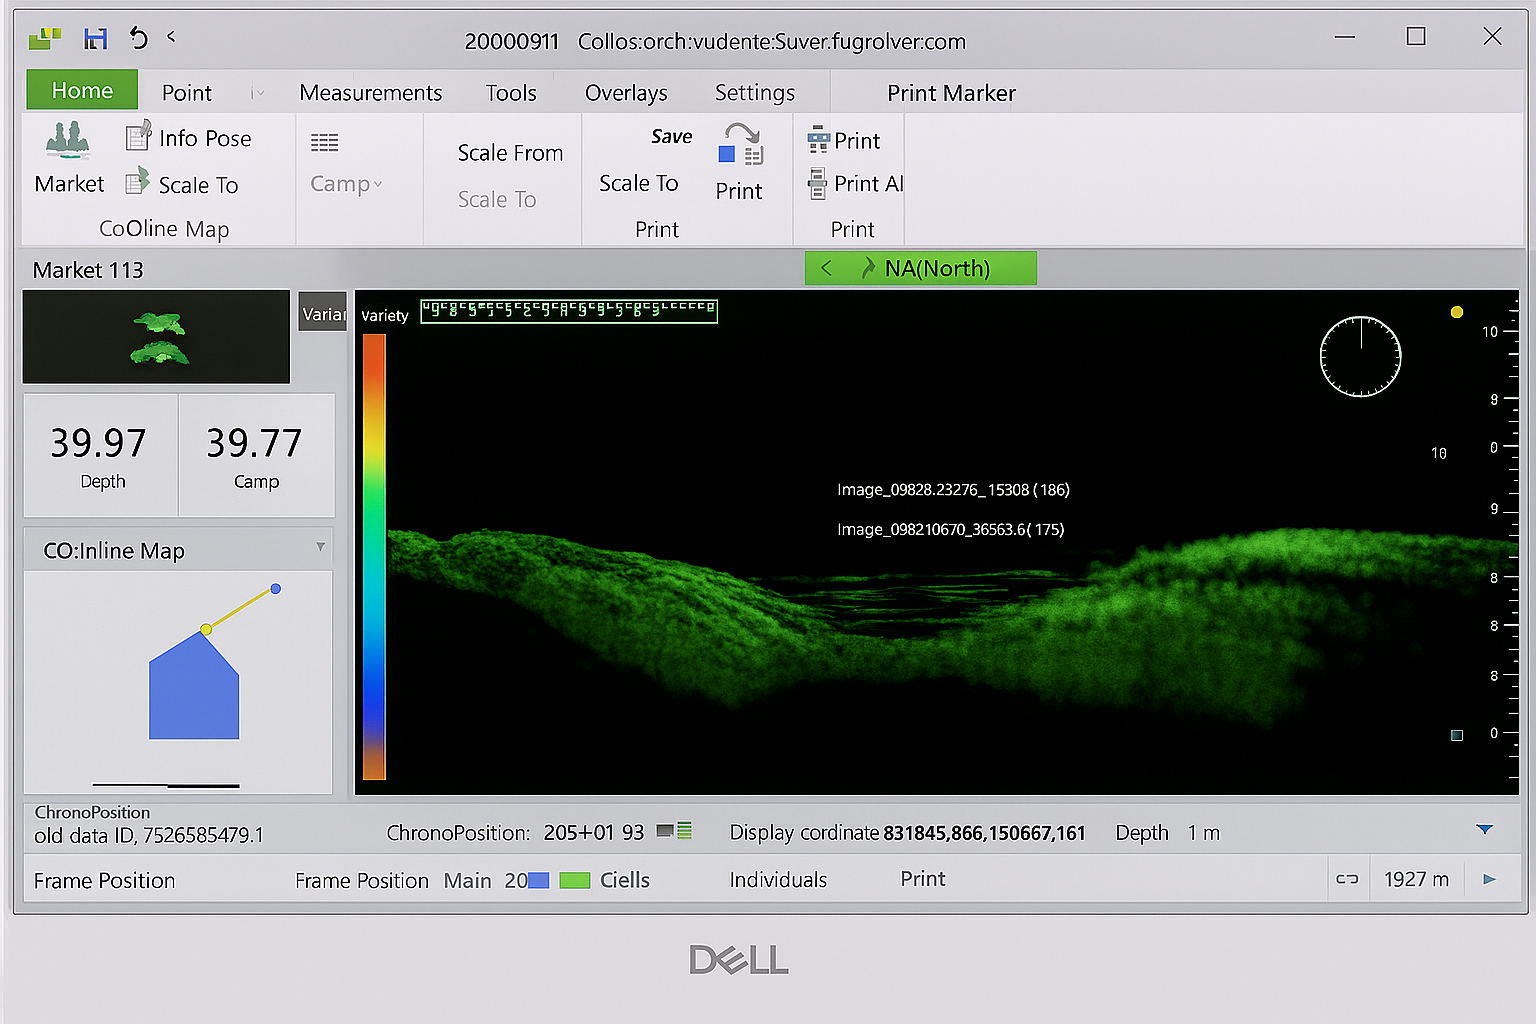Click the small back chevron in title bar
Image resolution: width=1536 pixels, height=1024 pixels.
click(x=171, y=36)
